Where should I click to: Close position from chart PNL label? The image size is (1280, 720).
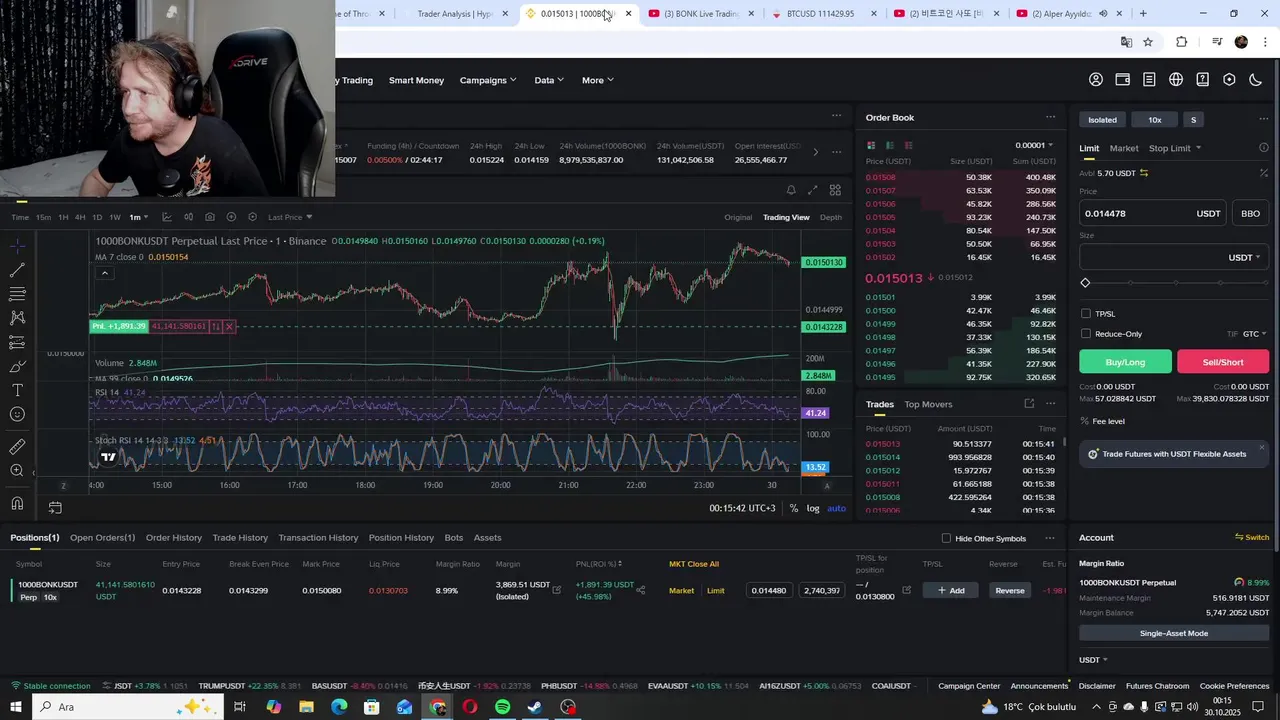229,326
